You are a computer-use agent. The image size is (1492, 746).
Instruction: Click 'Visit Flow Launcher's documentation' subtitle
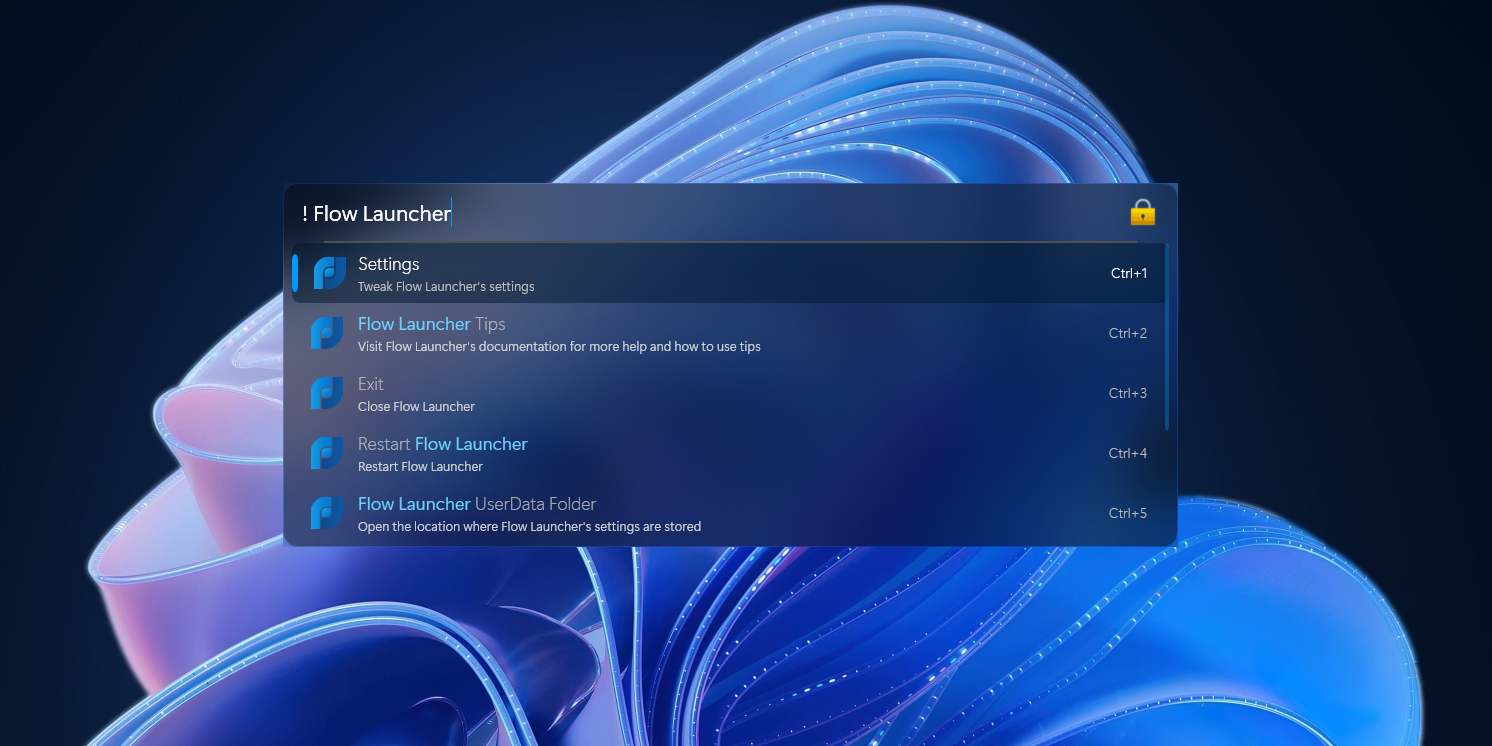(559, 347)
